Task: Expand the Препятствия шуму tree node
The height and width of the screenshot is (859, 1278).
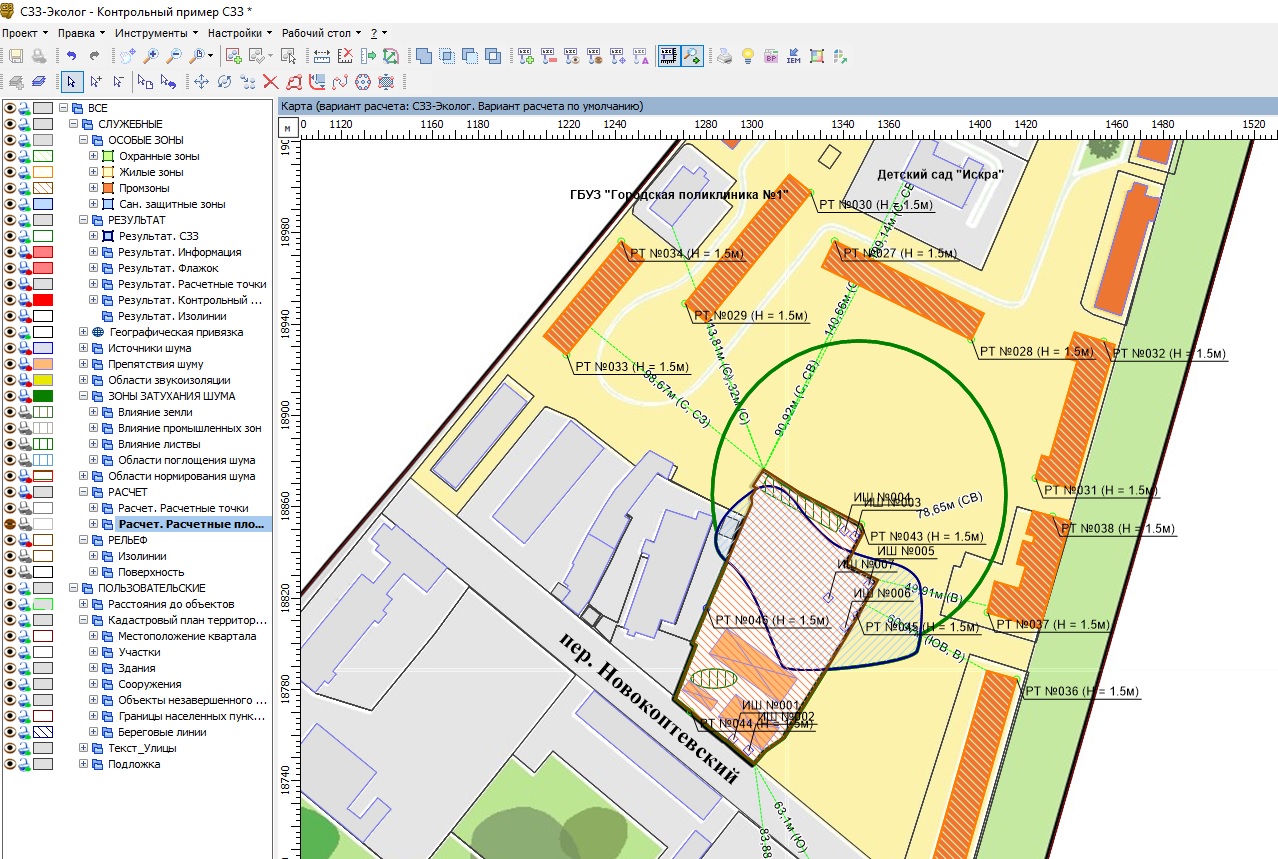Action: 84,364
